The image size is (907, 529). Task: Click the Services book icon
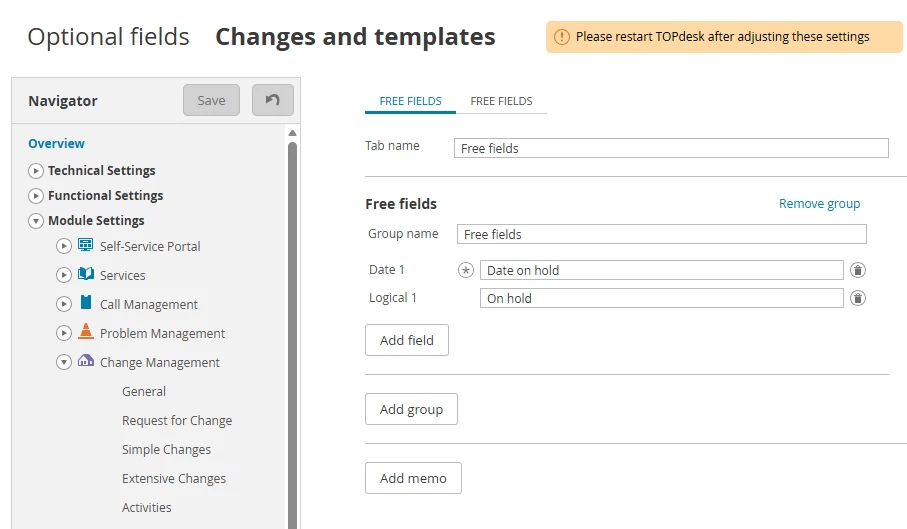[x=85, y=275]
